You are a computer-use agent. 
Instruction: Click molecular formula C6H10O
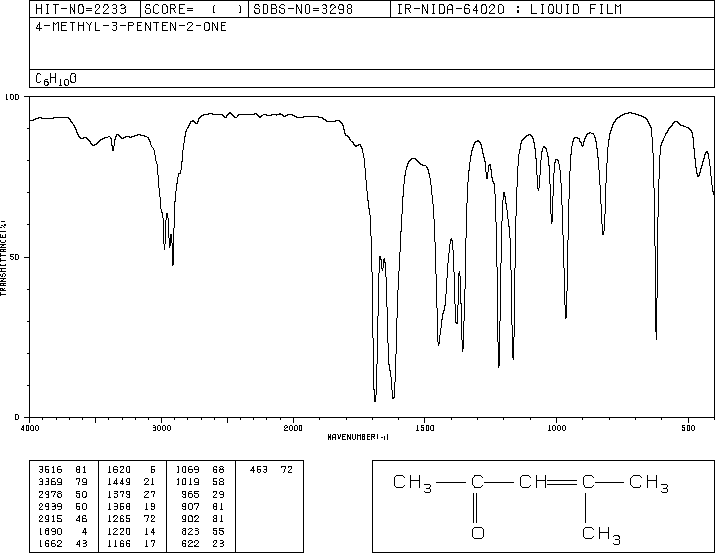[56, 79]
